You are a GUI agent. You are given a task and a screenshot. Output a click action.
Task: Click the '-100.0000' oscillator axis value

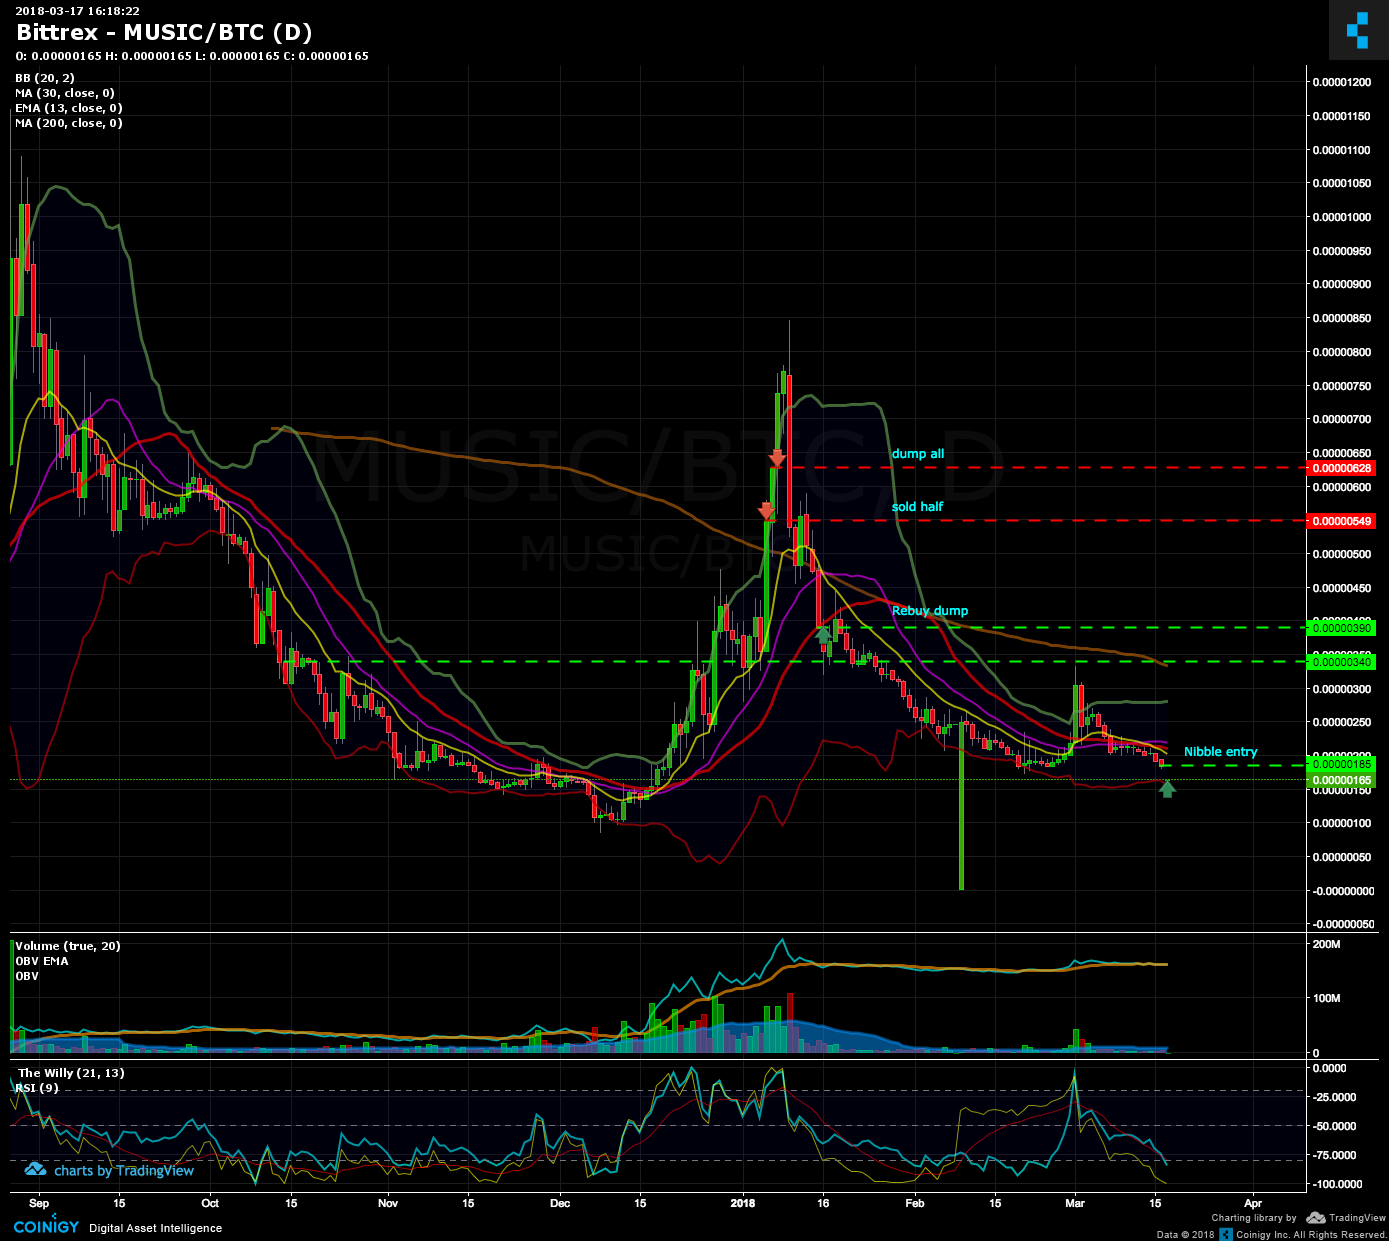(1338, 1184)
